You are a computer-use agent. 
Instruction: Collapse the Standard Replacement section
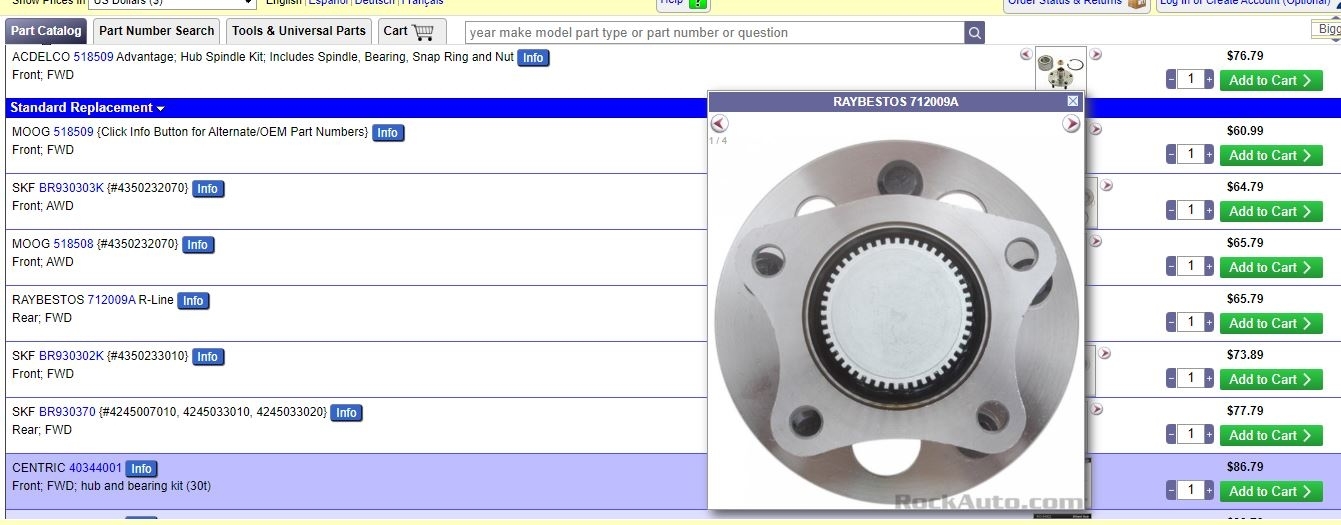87,108
